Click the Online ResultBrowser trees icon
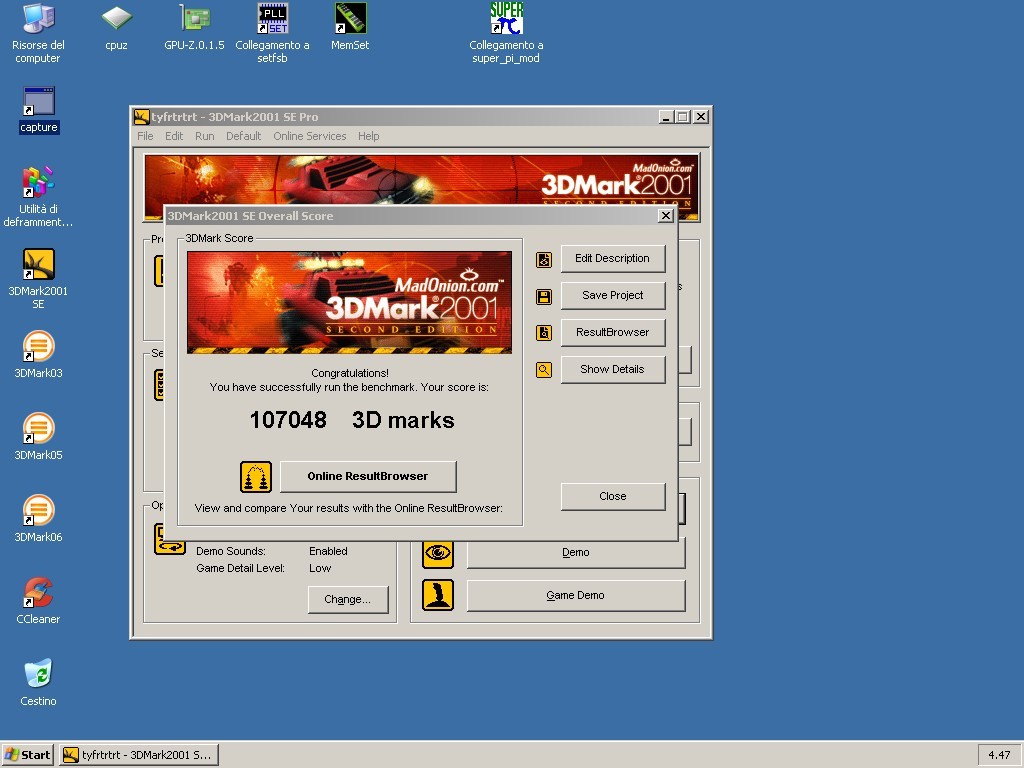This screenshot has width=1024, height=768. [x=256, y=477]
